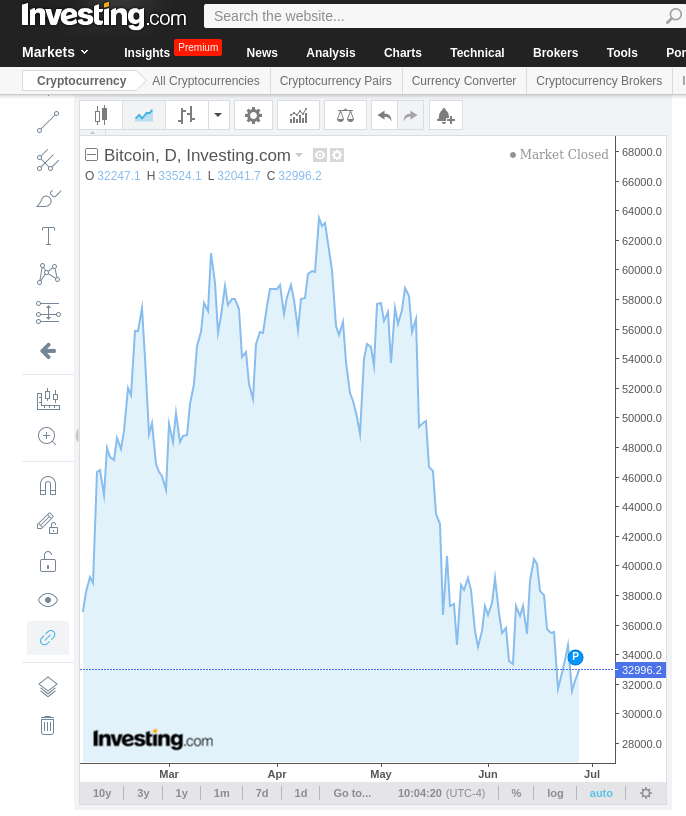Image resolution: width=686 pixels, height=816 pixels.
Task: Set chart range to 1y
Action: (x=182, y=793)
